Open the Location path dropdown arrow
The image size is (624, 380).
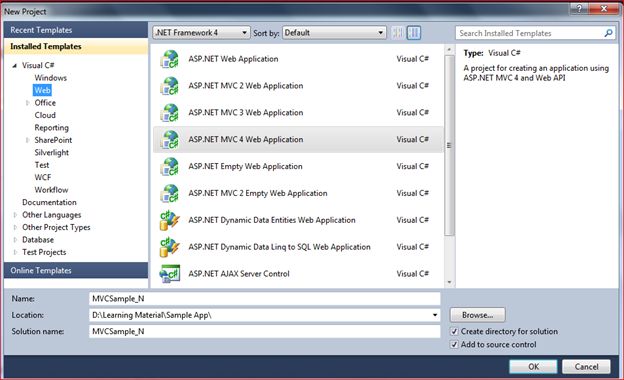(x=435, y=315)
